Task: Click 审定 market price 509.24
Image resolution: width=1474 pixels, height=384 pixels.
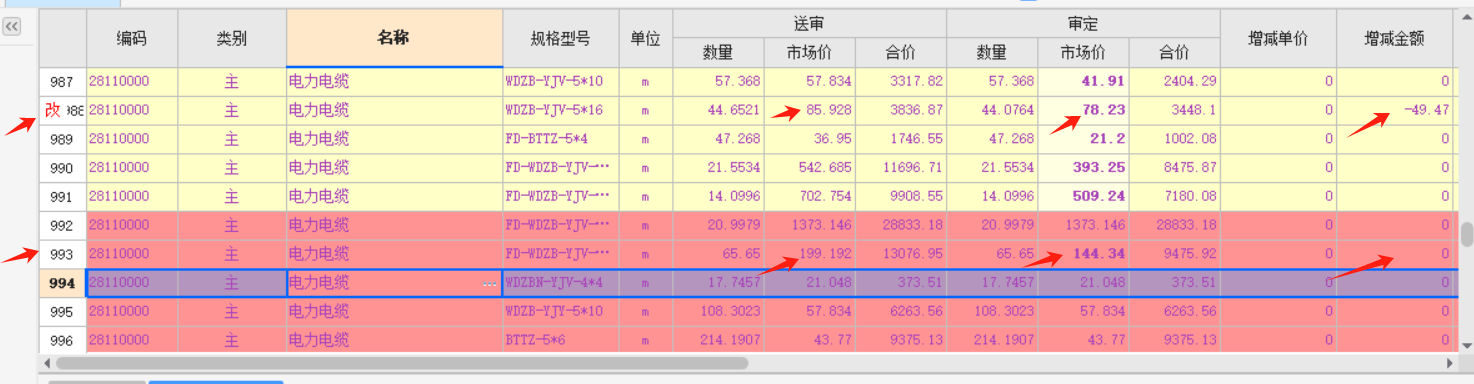Action: tap(1083, 196)
